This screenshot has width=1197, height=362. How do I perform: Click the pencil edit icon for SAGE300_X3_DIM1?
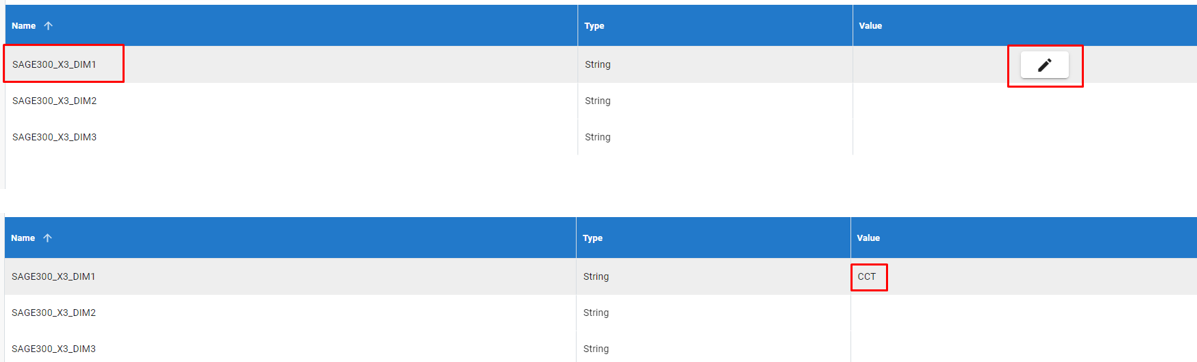[x=1044, y=66]
